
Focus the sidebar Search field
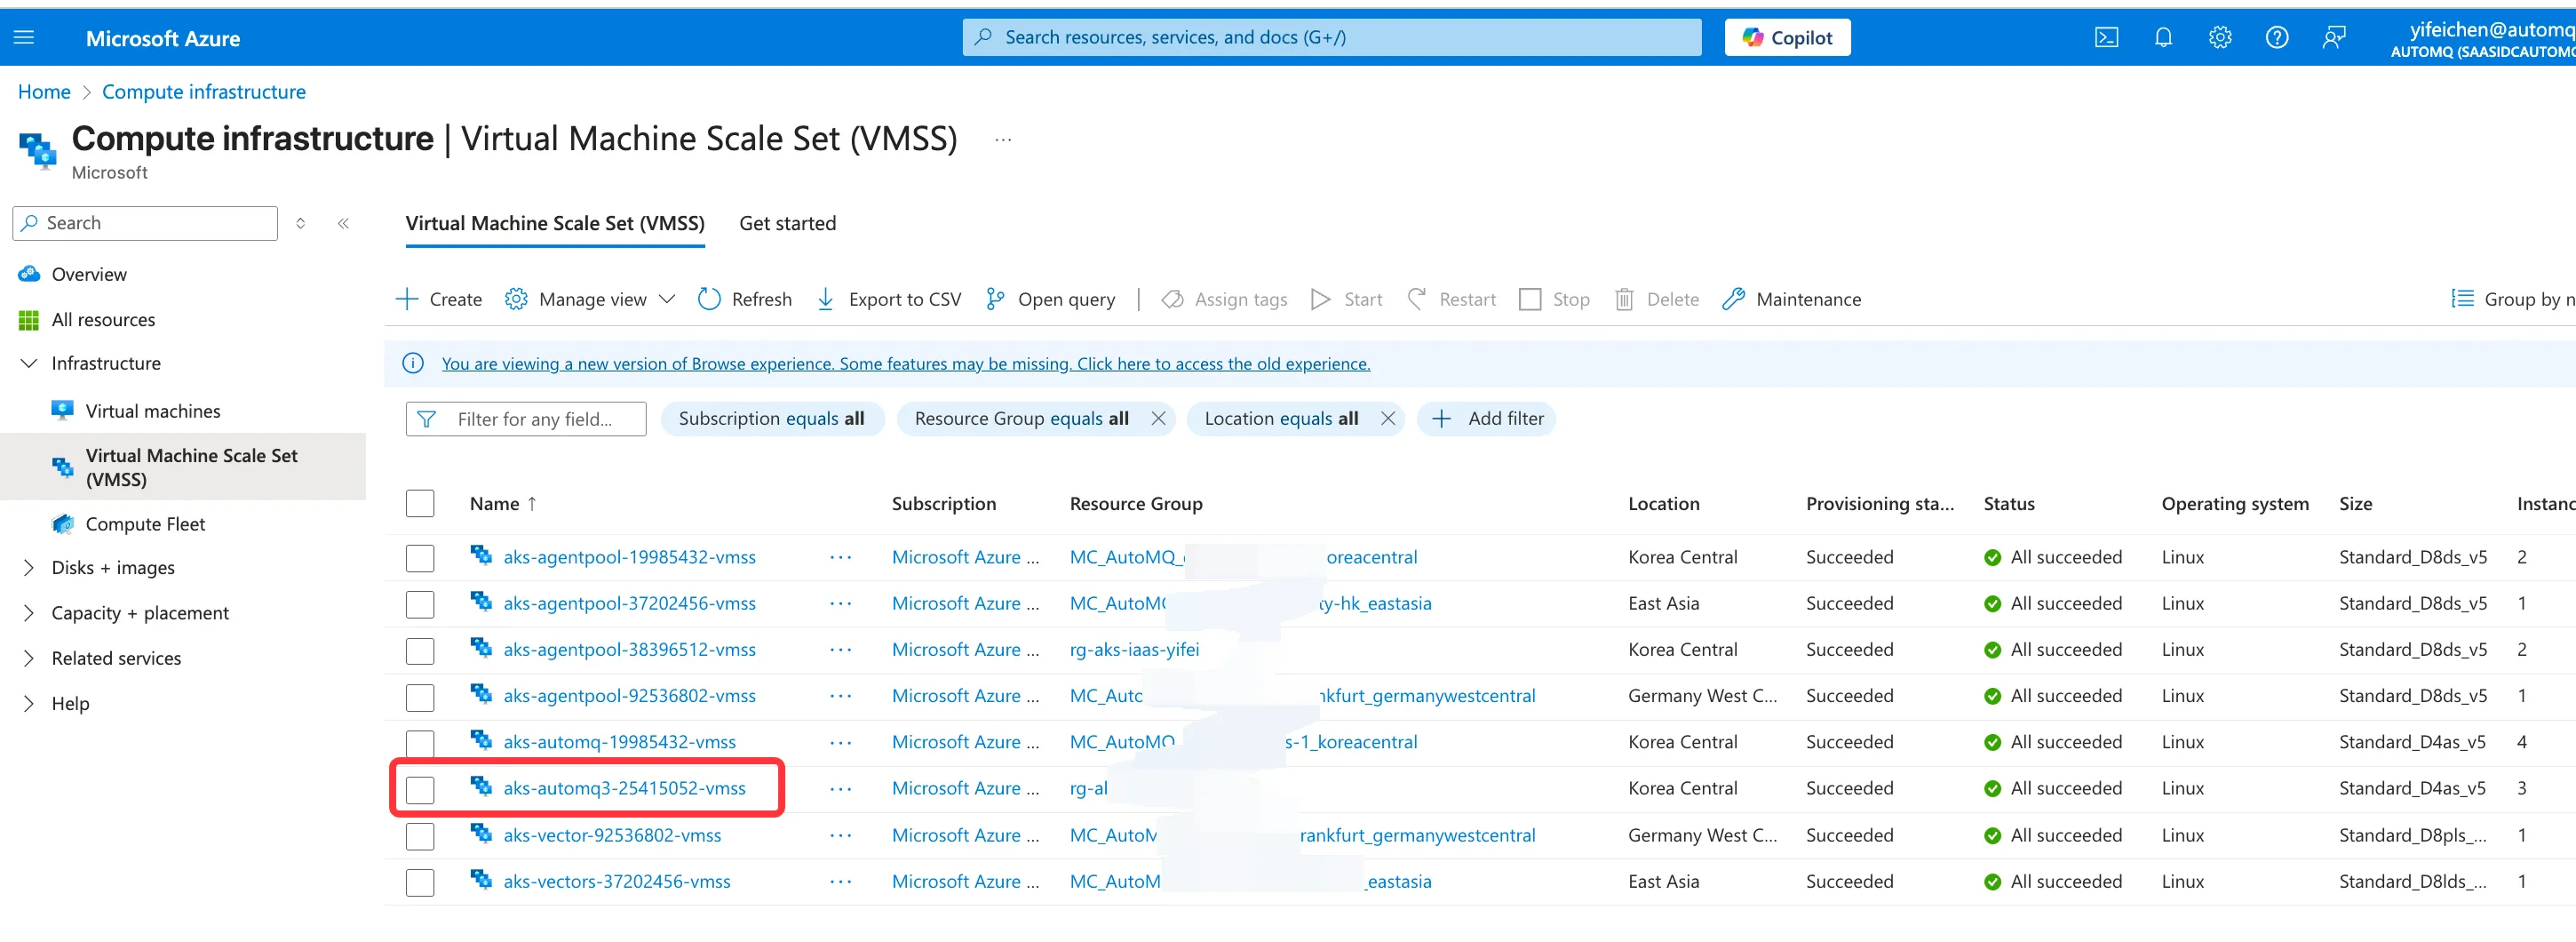[x=145, y=223]
